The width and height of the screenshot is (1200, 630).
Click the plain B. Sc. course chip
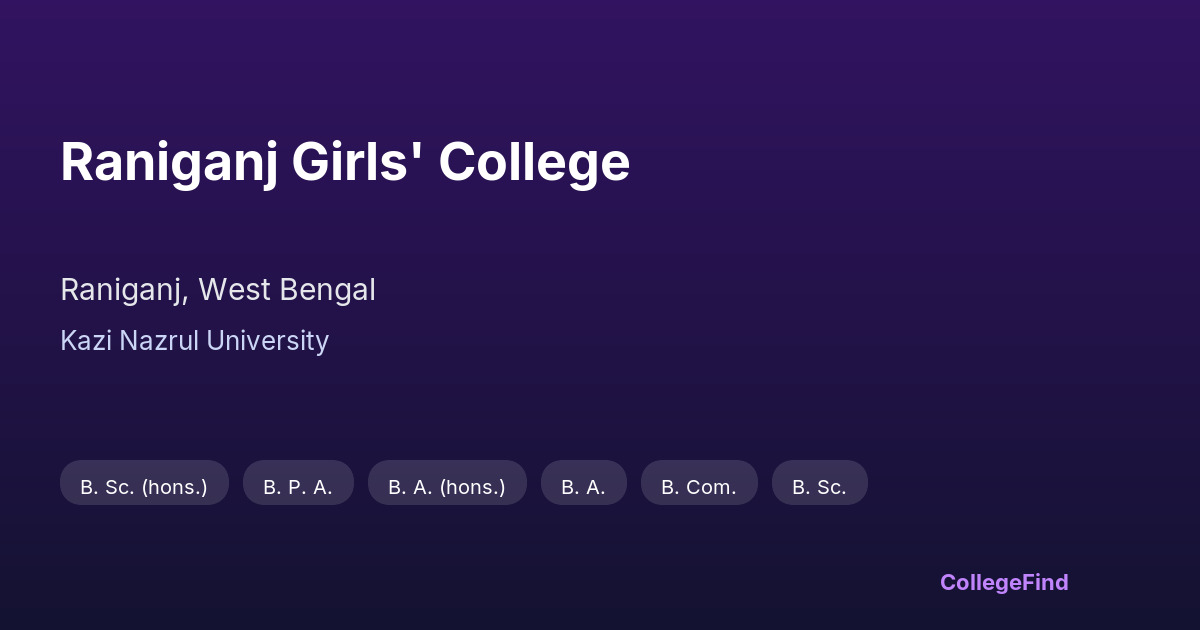point(819,487)
